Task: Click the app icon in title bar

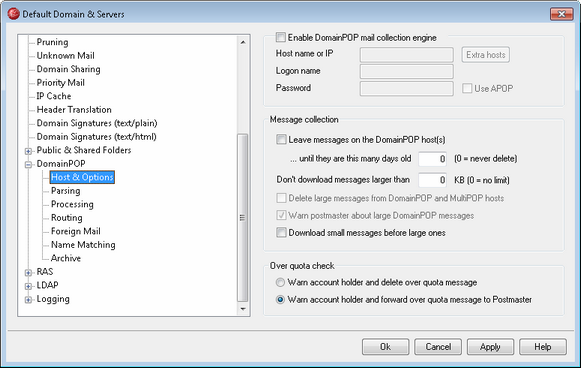Action: coord(14,14)
